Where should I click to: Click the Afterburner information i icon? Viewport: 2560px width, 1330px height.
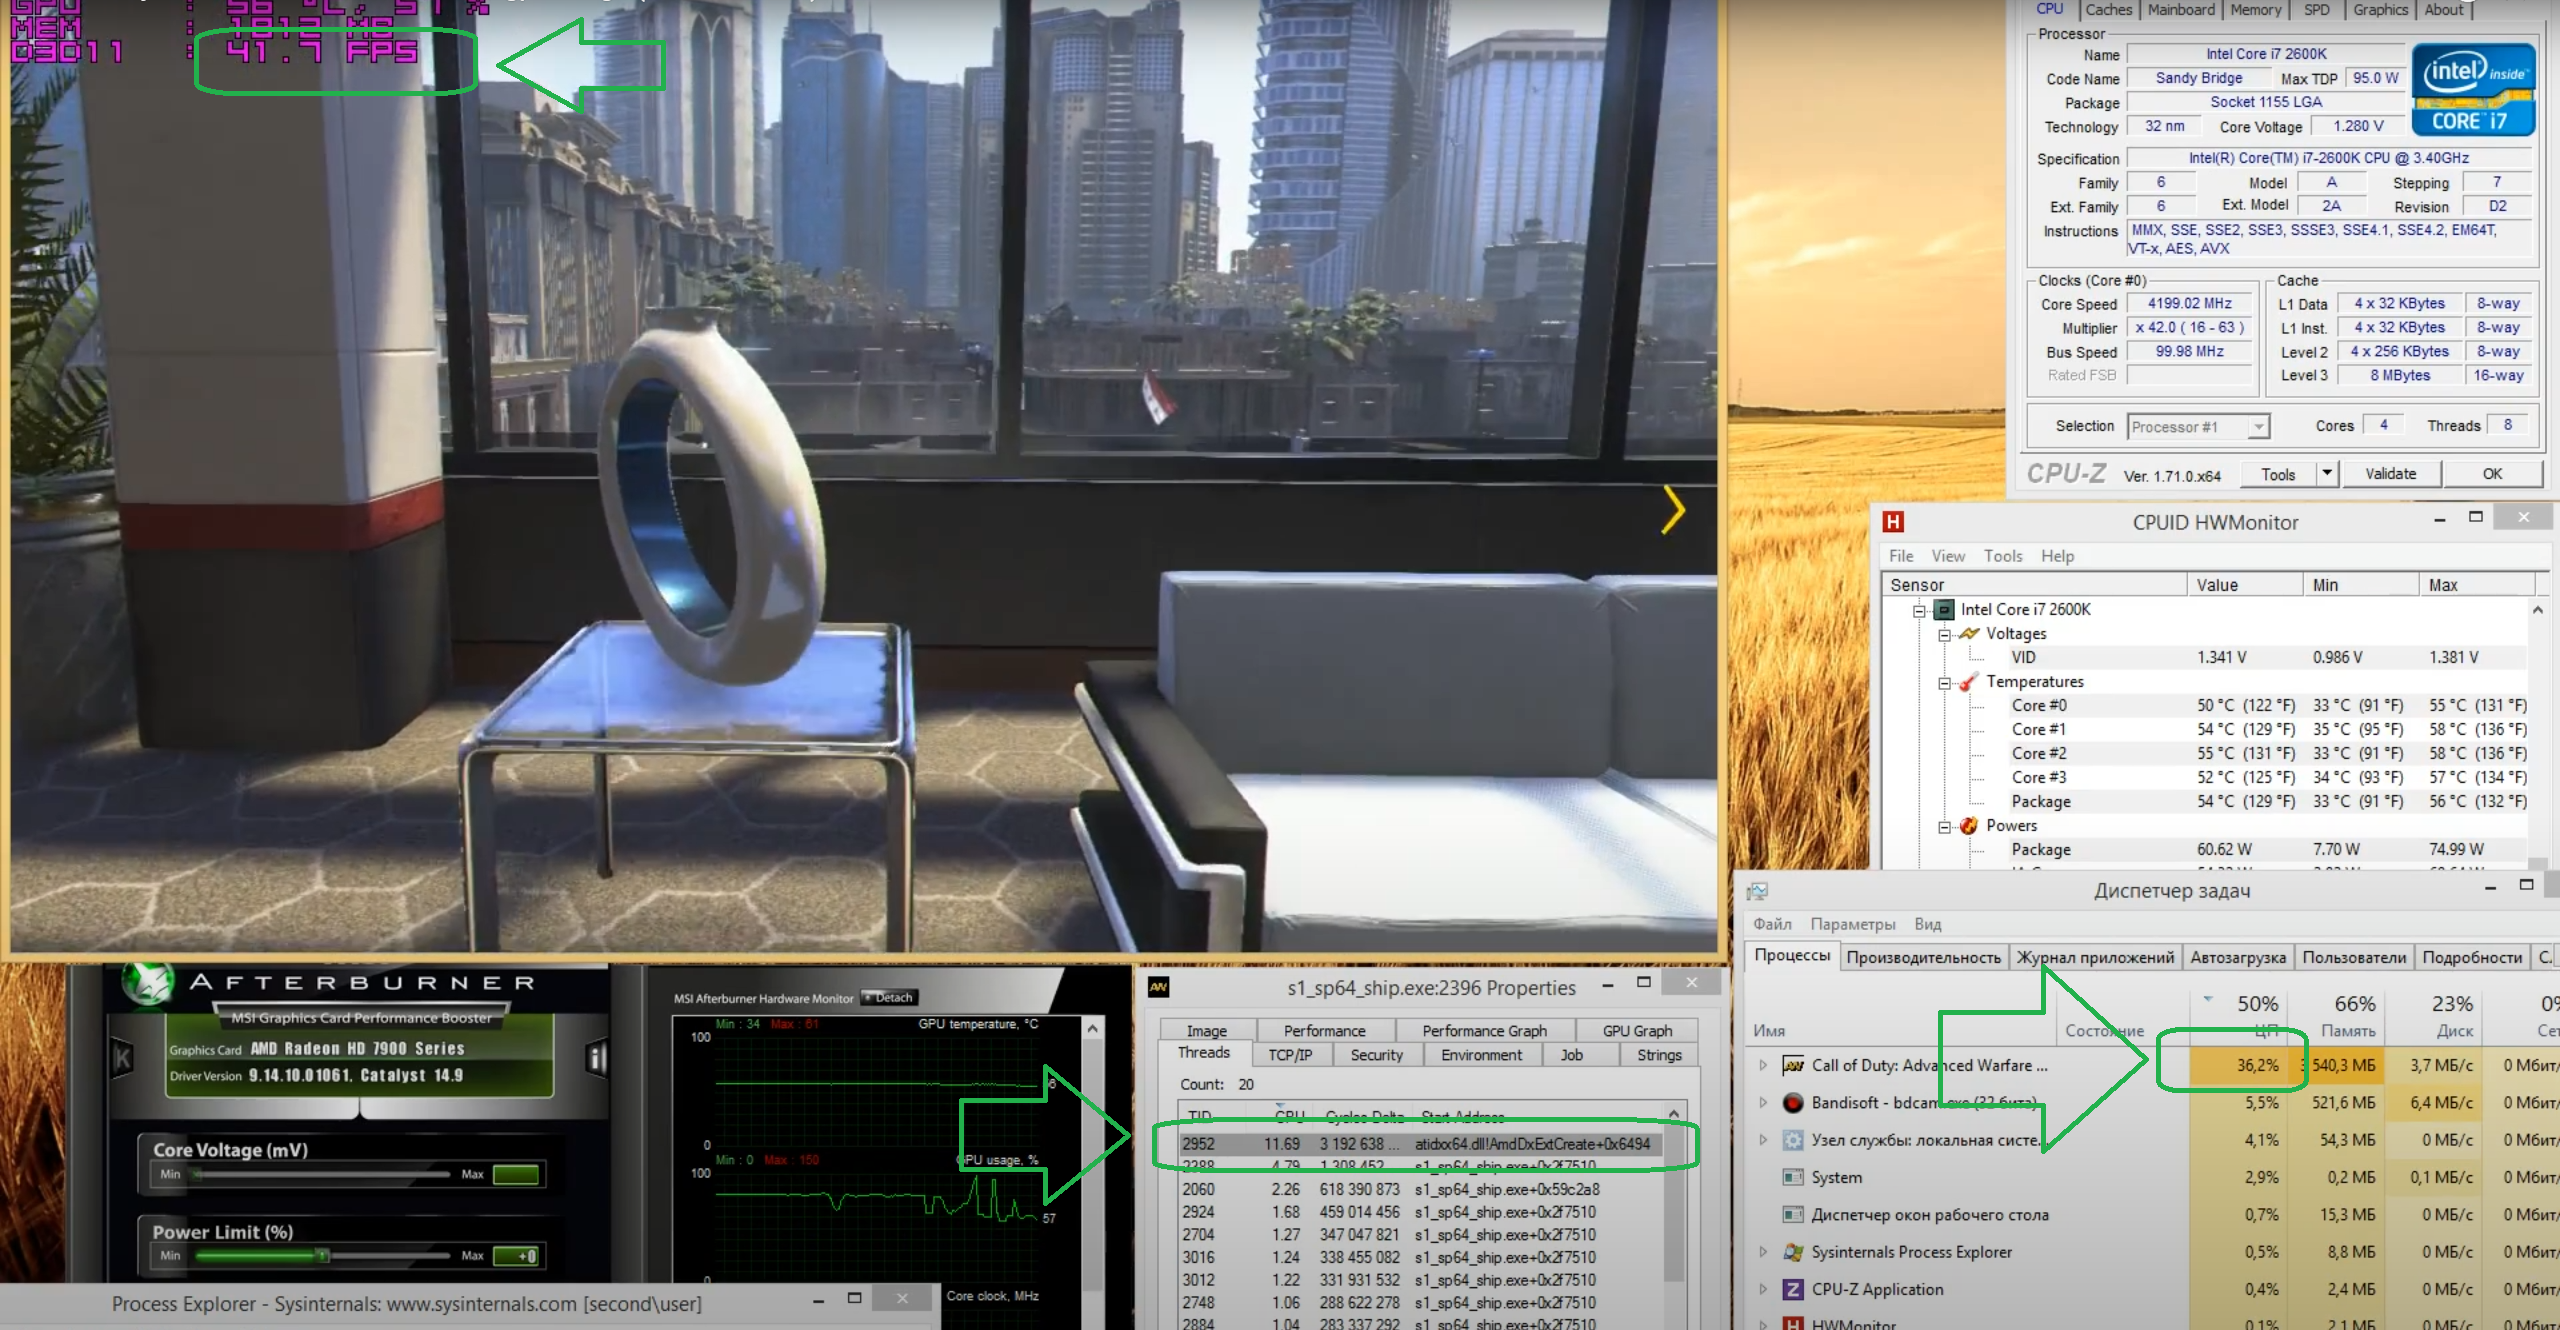click(597, 1058)
